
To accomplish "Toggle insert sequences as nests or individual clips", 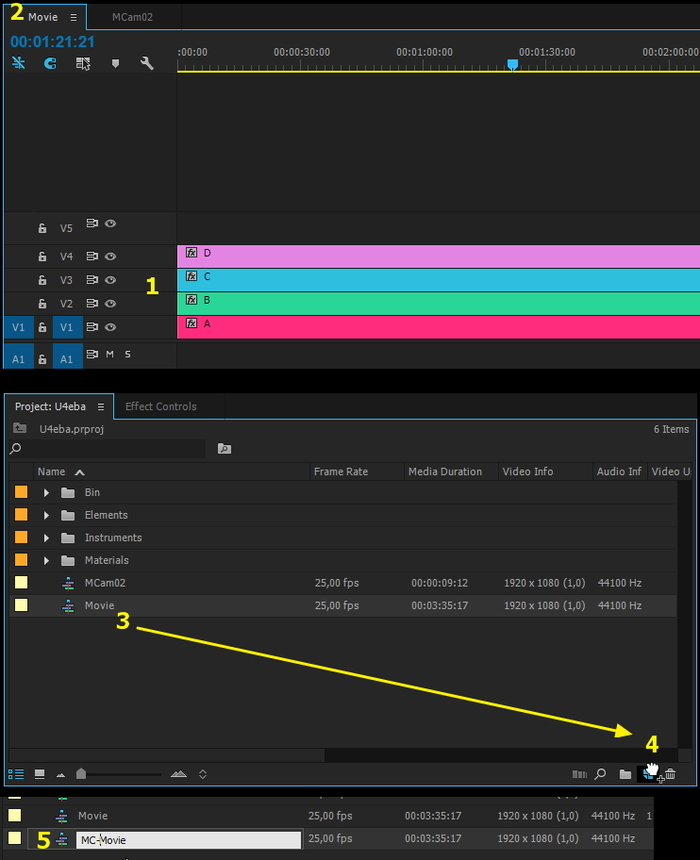I will coord(19,63).
